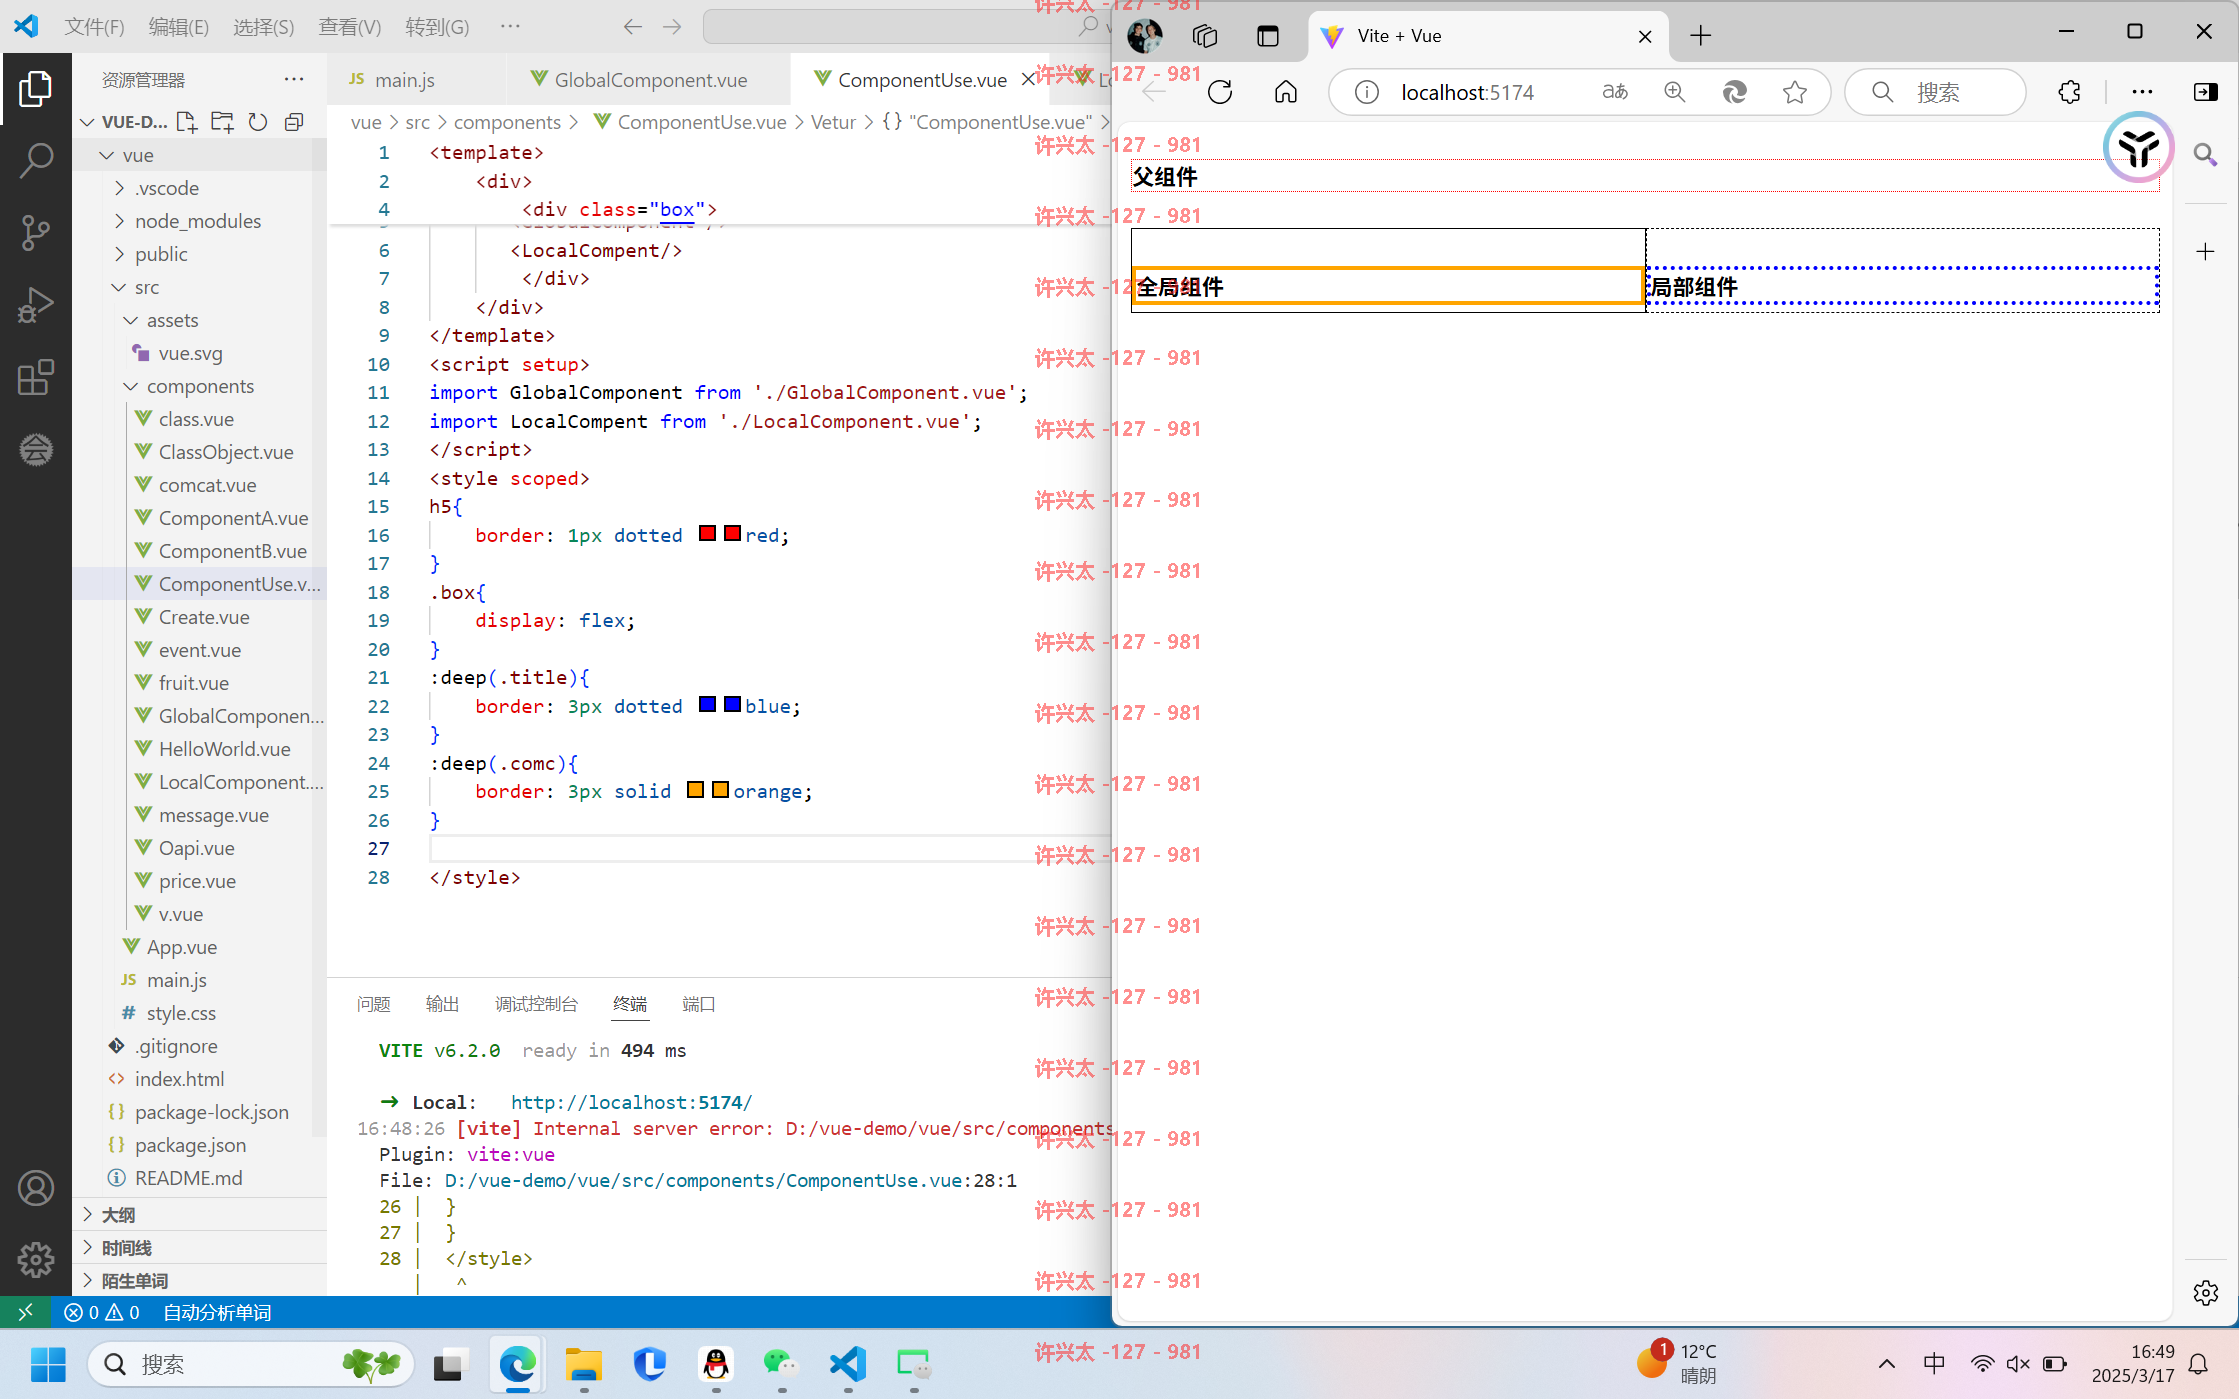Refresh the explorer file tree
This screenshot has height=1399, width=2239.
[x=258, y=122]
